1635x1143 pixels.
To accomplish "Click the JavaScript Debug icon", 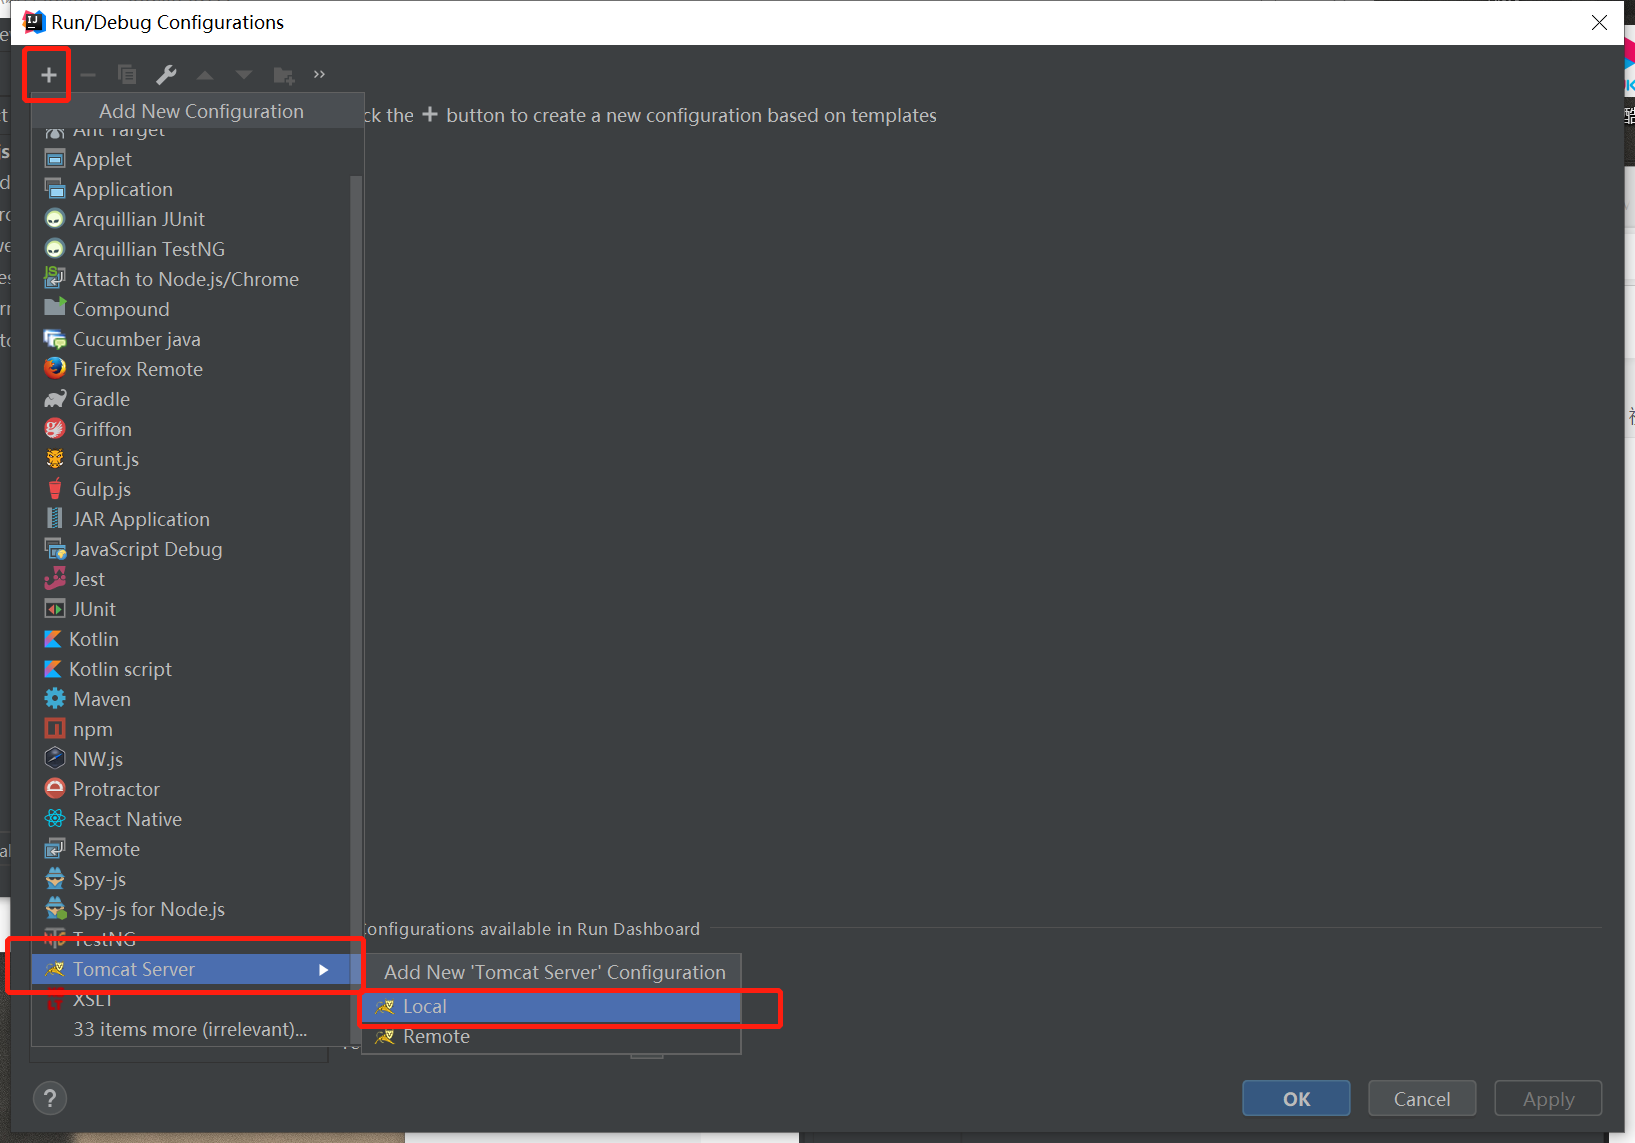I will (x=55, y=549).
